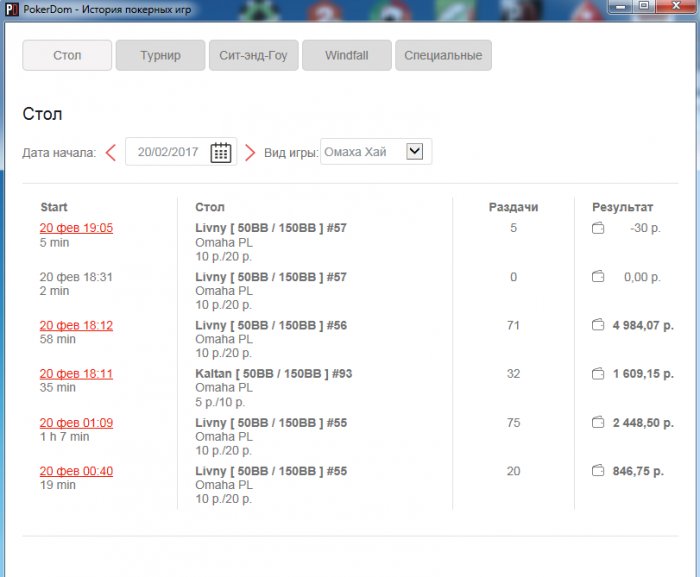Select the Раздачи column header
Viewport: 700px width, 577px height.
click(513, 207)
